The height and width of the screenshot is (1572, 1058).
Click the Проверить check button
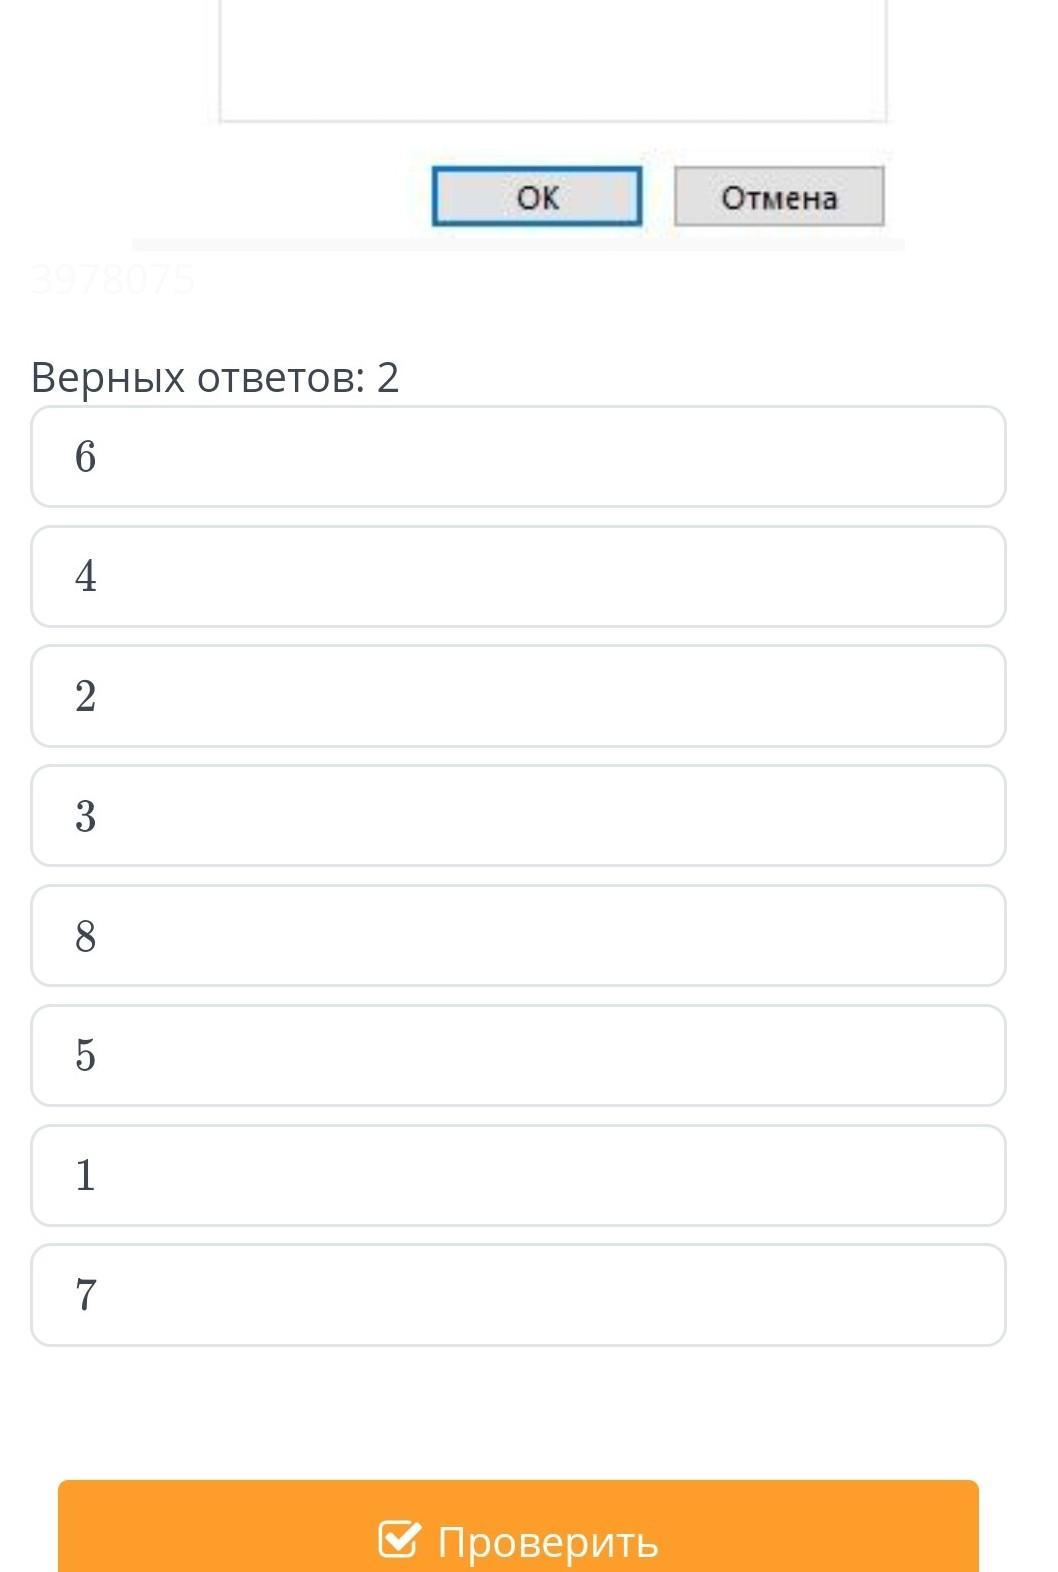pyautogui.click(x=518, y=1530)
